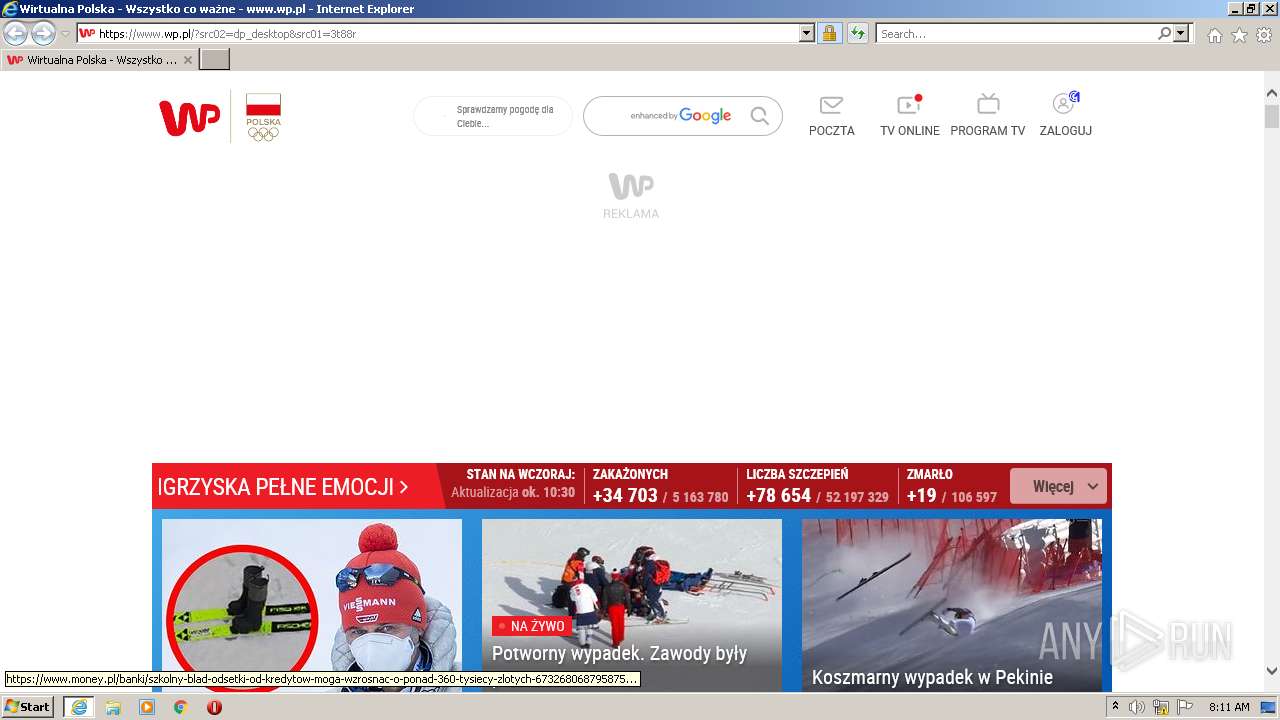Screen dimensions: 1280x720
Task: Click the IE forward navigation button
Action: click(x=43, y=34)
